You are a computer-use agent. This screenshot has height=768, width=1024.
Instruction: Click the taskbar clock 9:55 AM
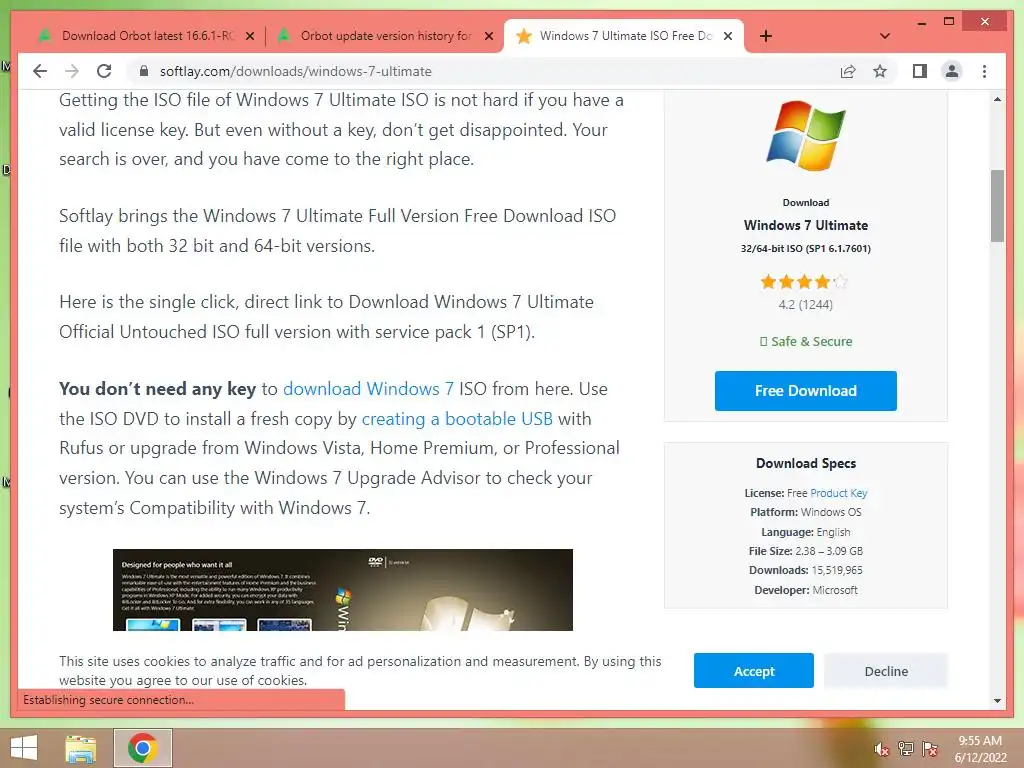(980, 748)
